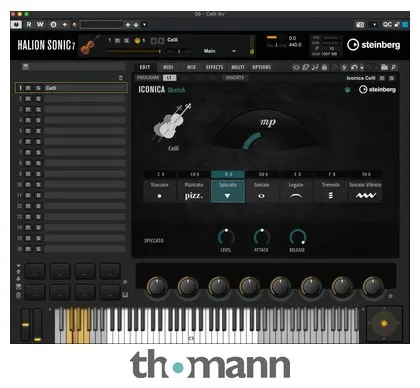Click the camera snapshot icon top right
This screenshot has width=420, height=388.
click(x=360, y=25)
